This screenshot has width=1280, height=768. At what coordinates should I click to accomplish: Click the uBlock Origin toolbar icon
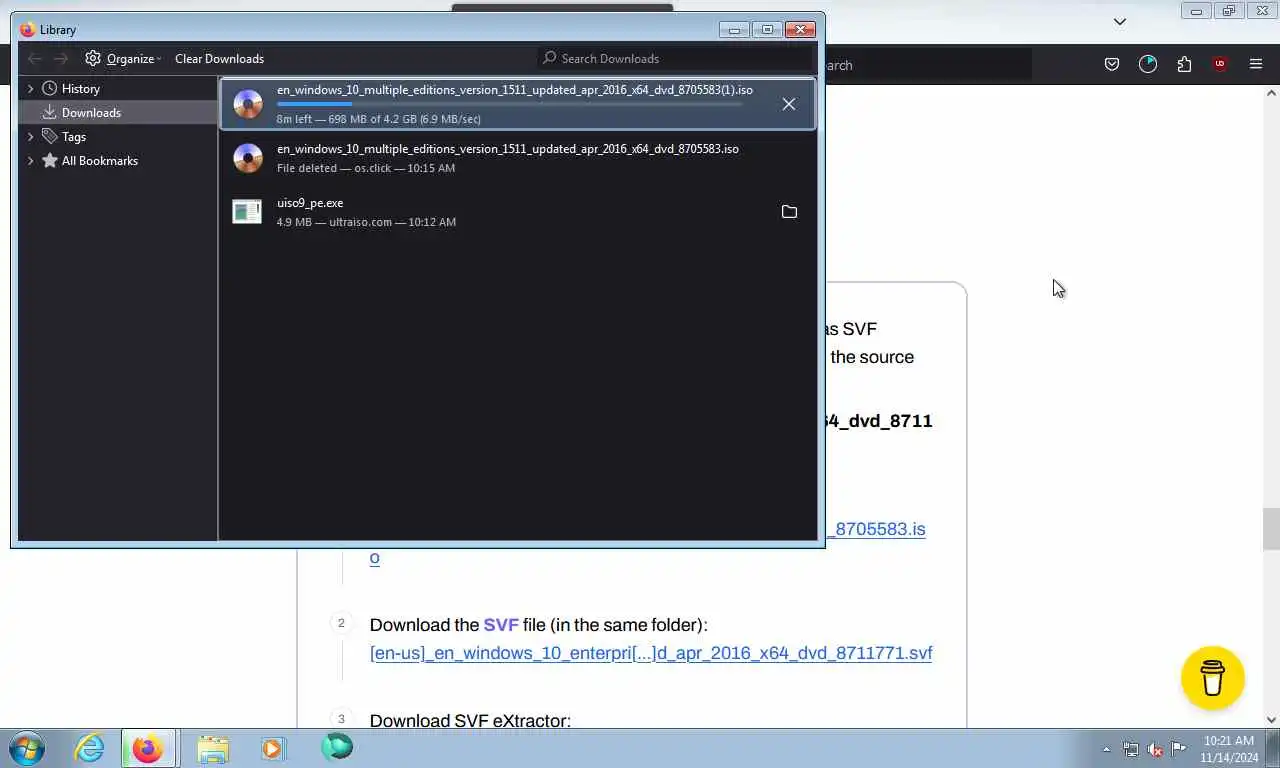click(x=1220, y=64)
